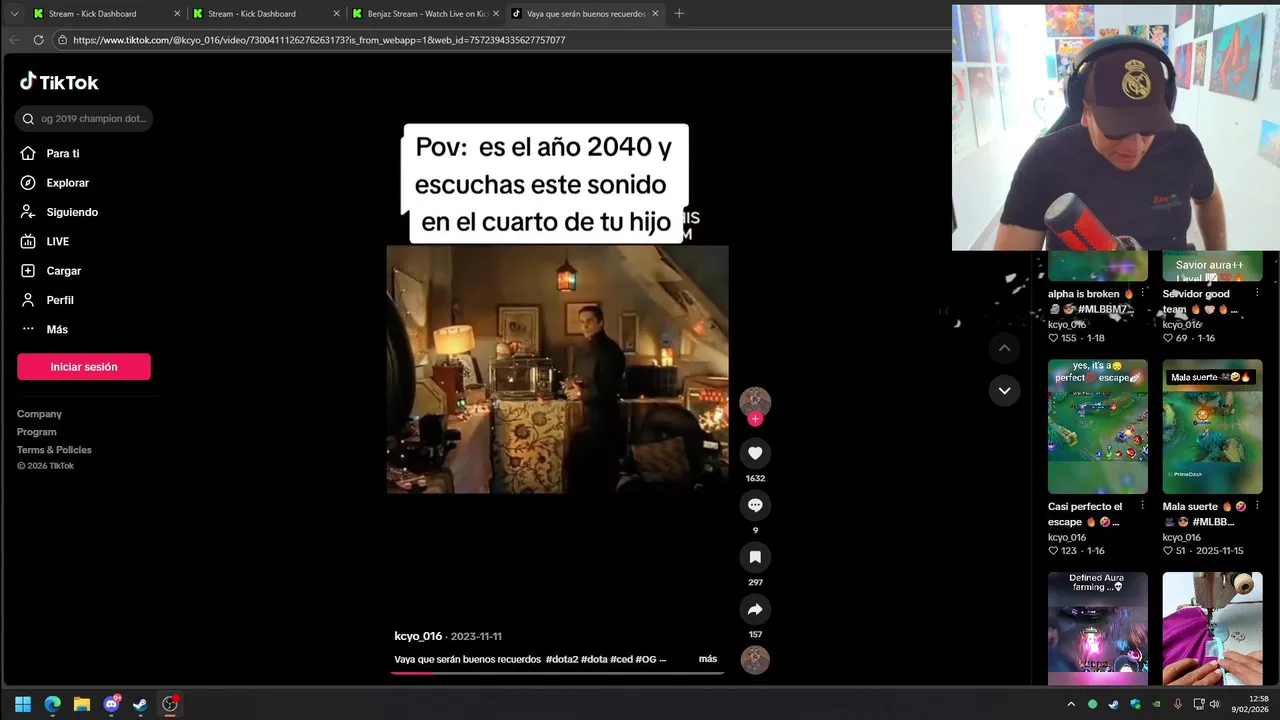Open kcyo_016 profile under video
Screen dimensions: 1280x720
point(418,636)
